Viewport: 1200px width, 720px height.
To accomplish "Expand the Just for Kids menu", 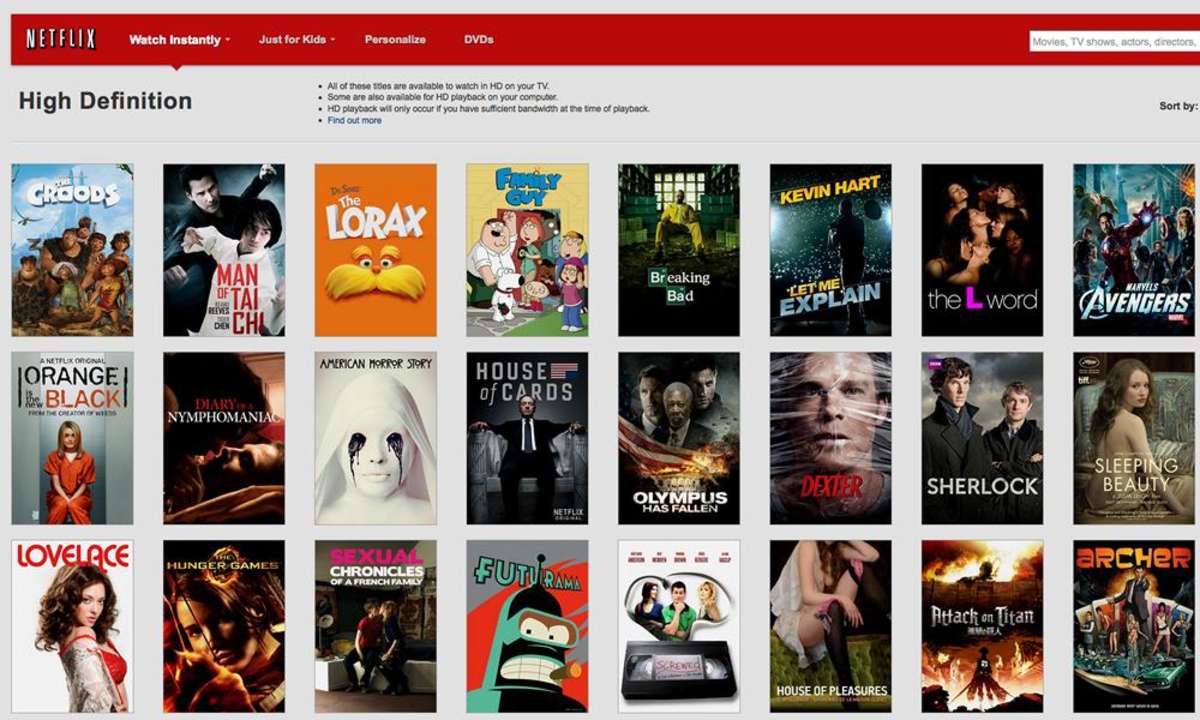I will 296,40.
